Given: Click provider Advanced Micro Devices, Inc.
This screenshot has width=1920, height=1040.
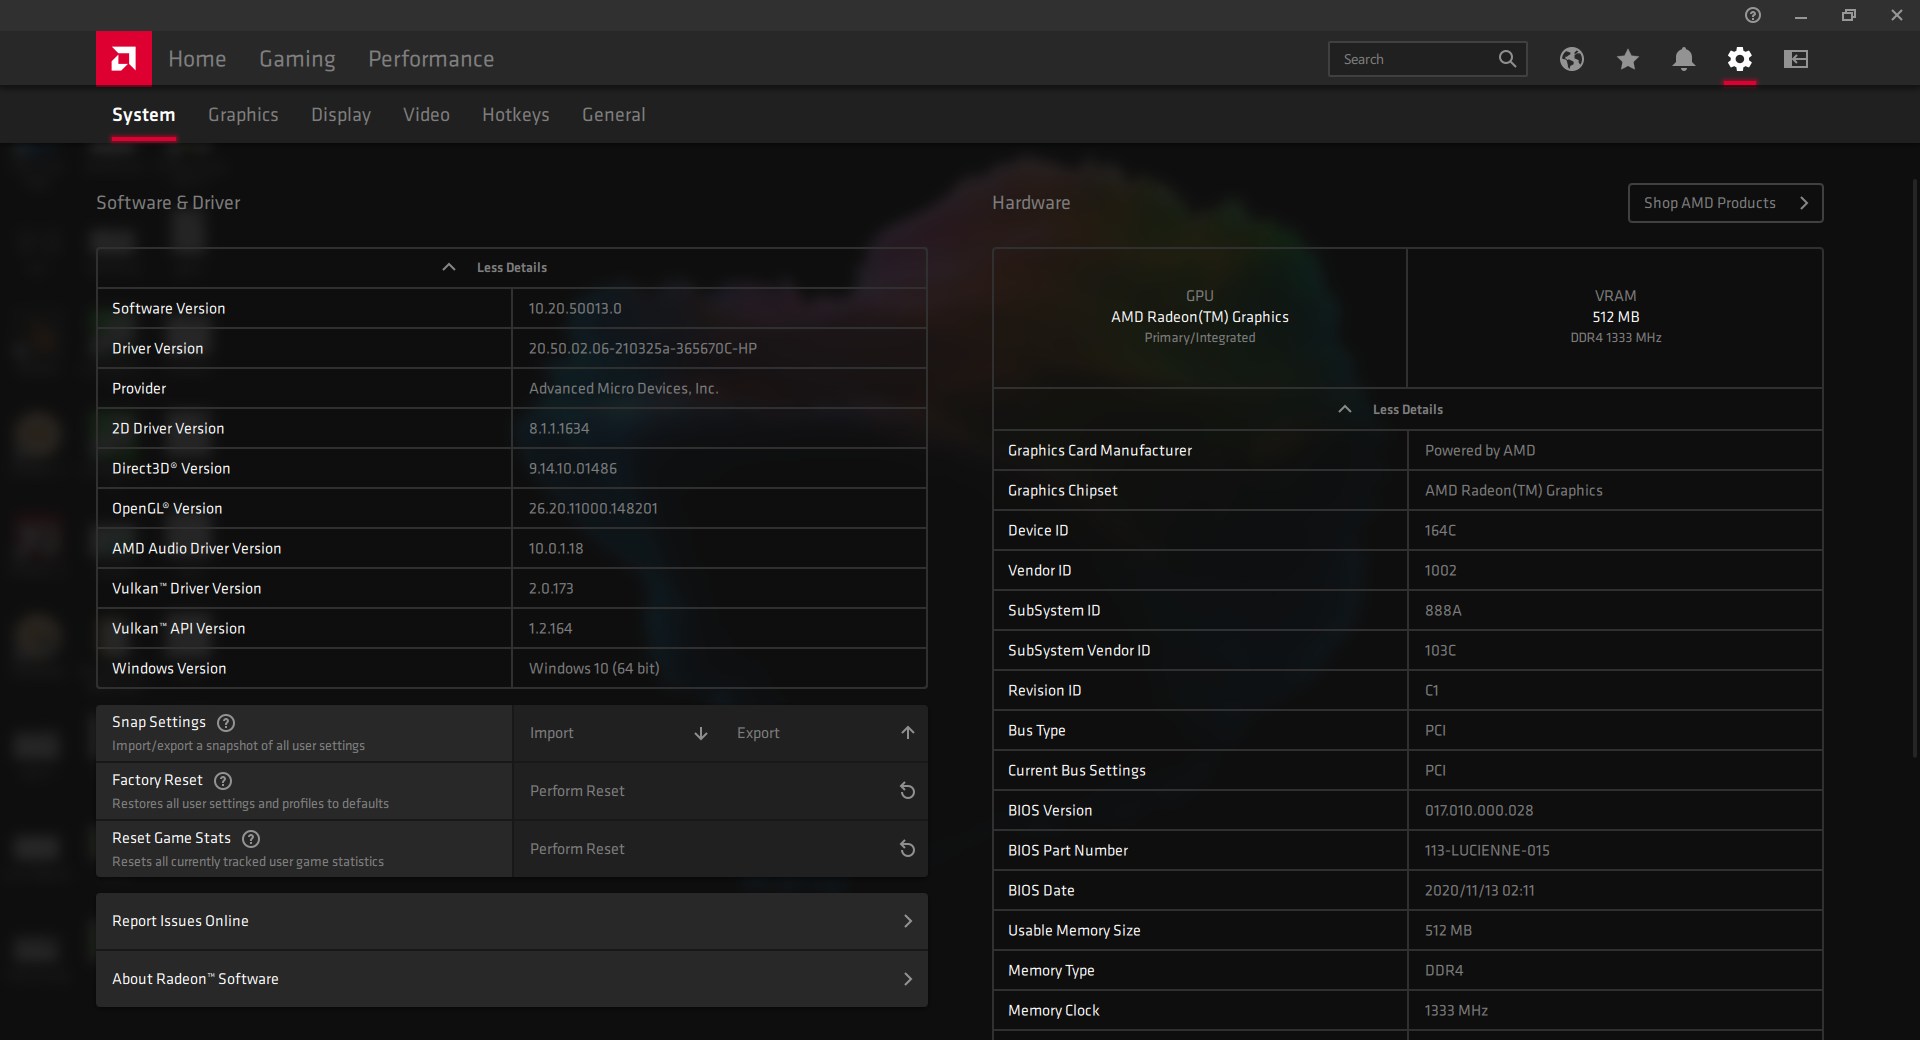Looking at the screenshot, I should click(x=624, y=389).
